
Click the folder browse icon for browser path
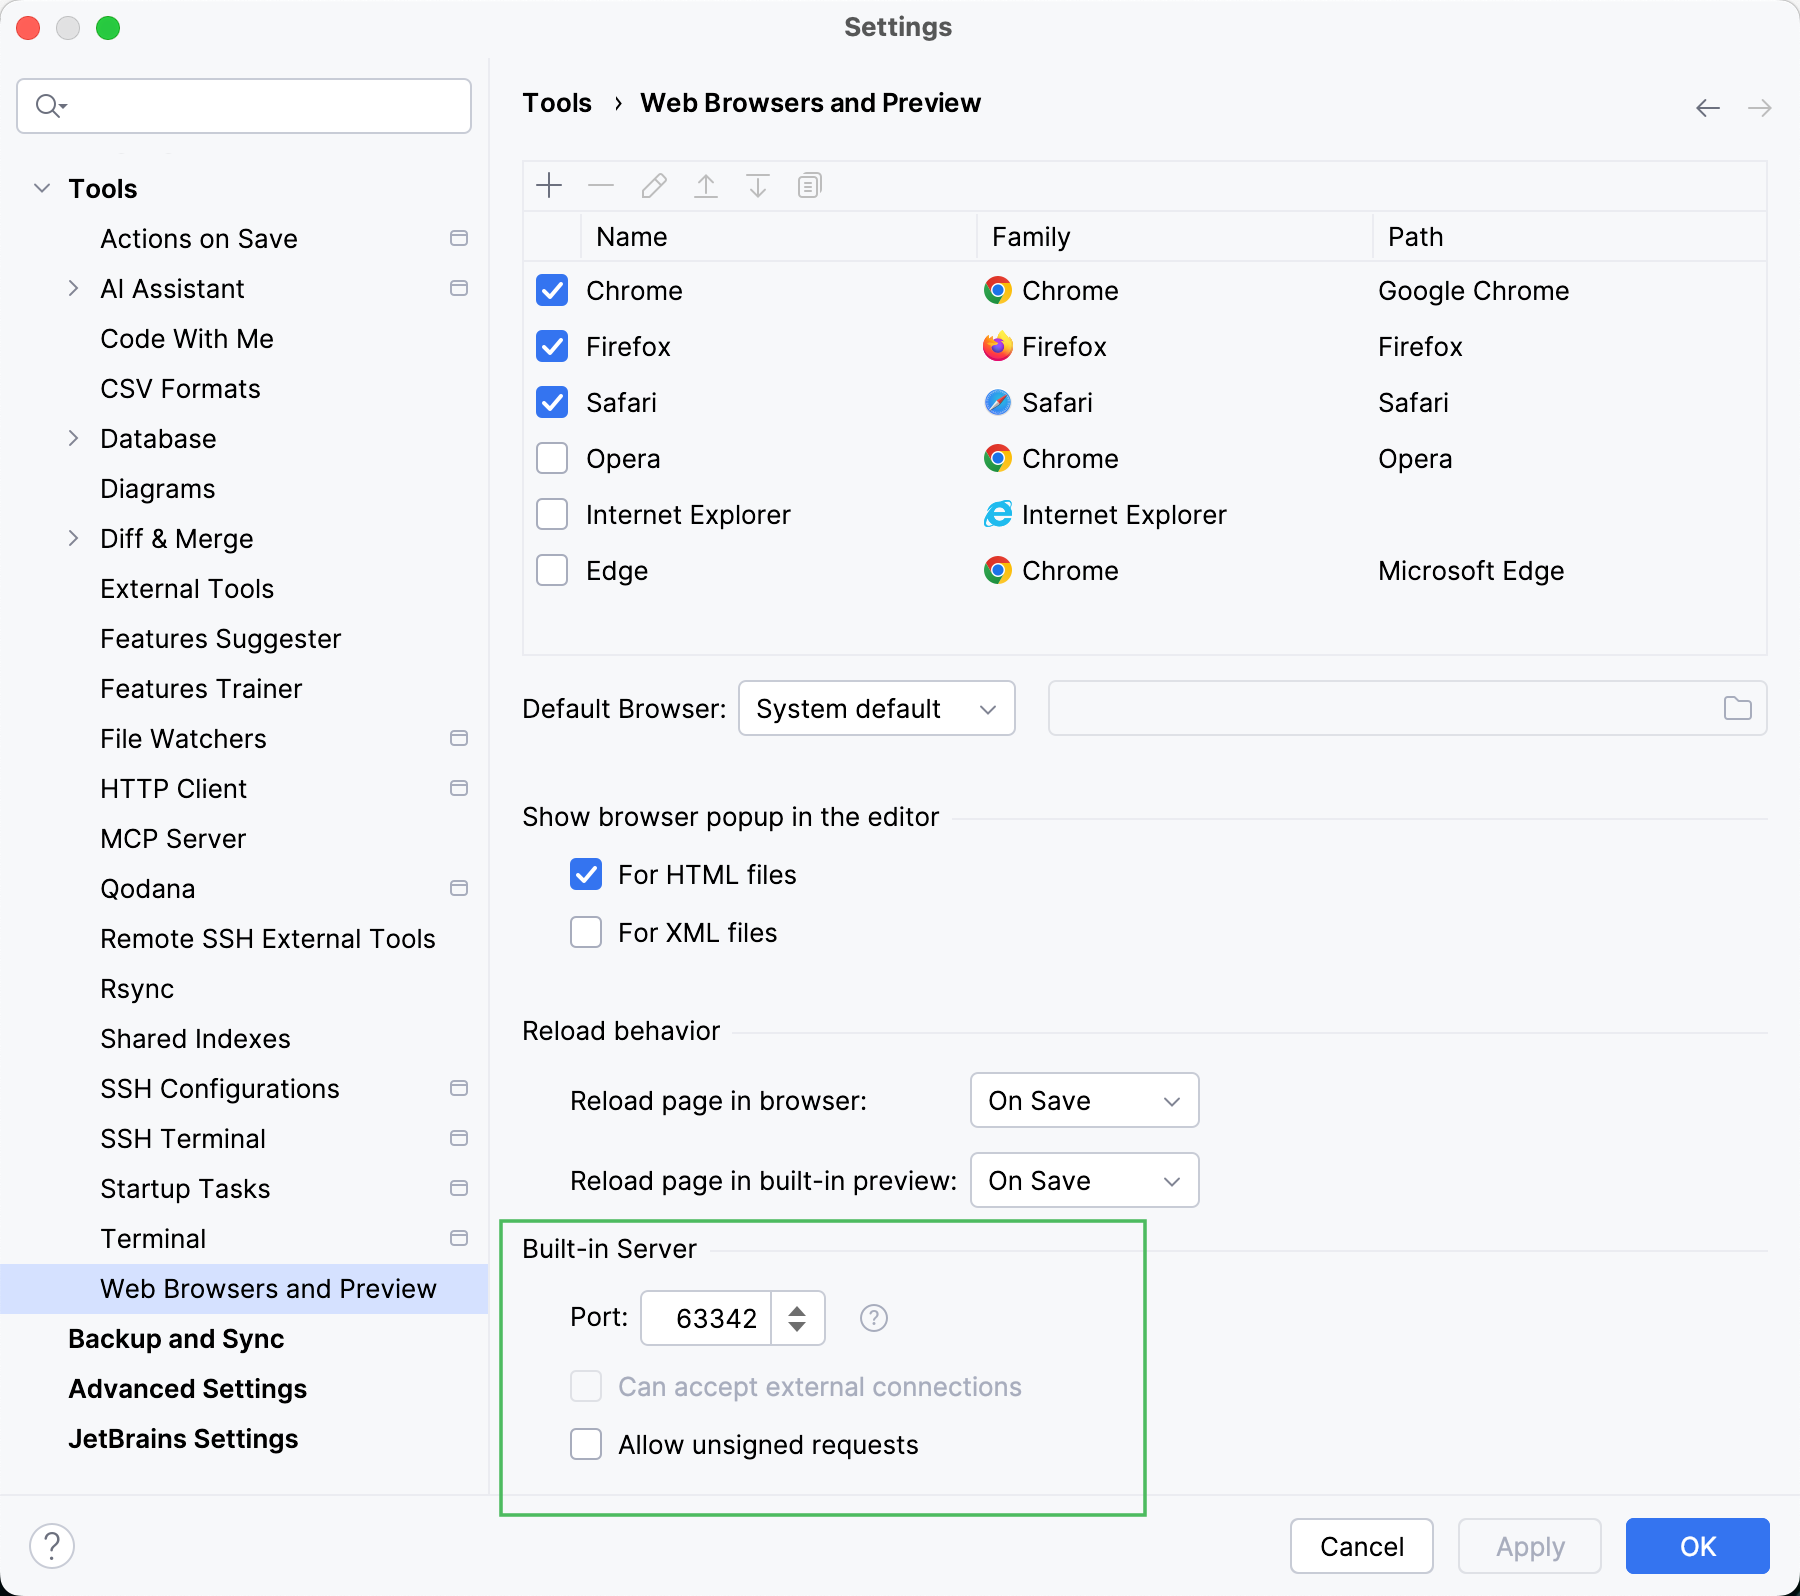click(1737, 708)
